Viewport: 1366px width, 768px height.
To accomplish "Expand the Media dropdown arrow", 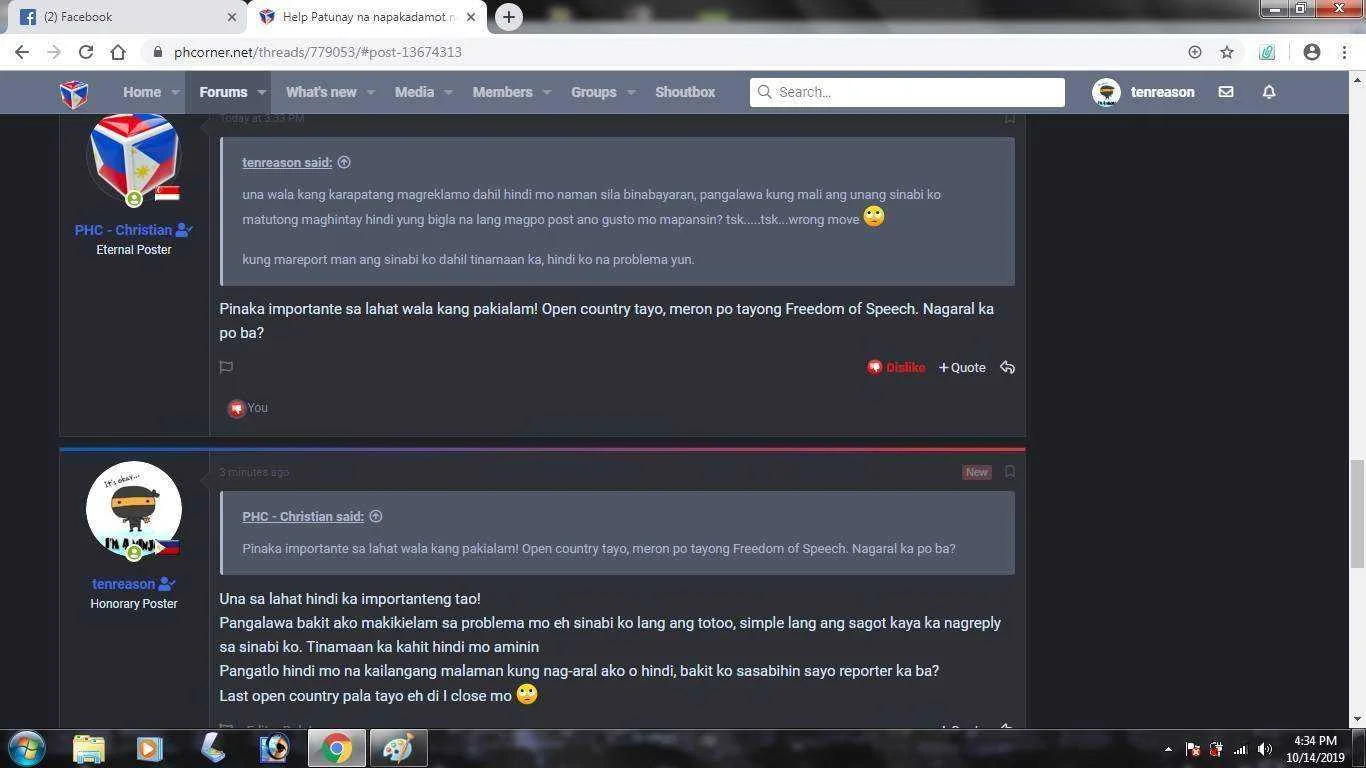I will coord(448,92).
